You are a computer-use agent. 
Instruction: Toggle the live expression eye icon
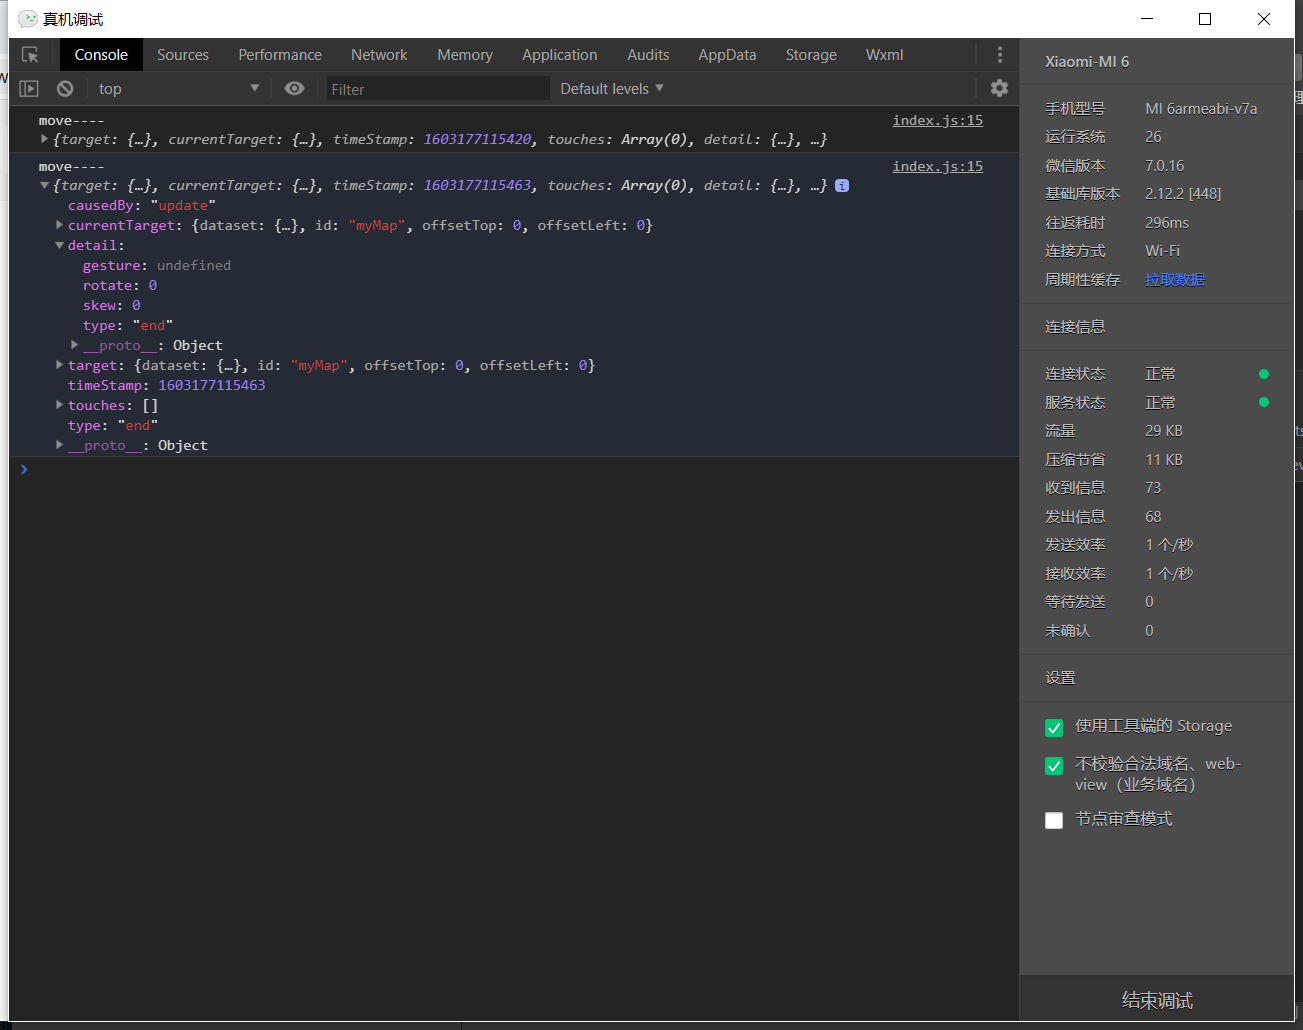click(x=294, y=88)
